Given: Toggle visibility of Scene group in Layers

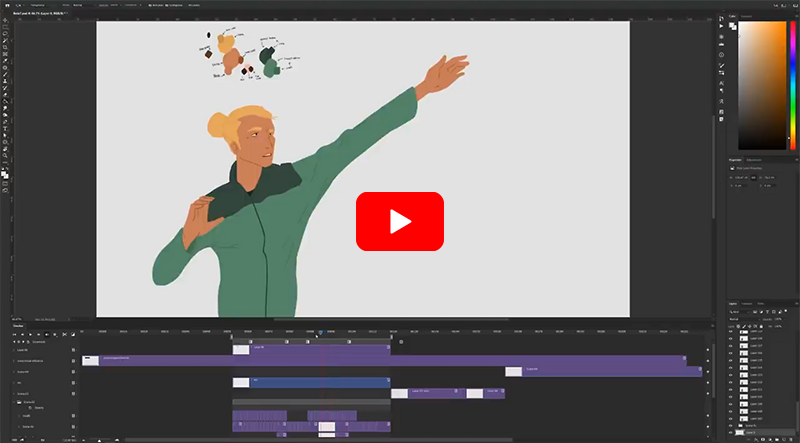Looking at the screenshot, I should click(x=731, y=426).
